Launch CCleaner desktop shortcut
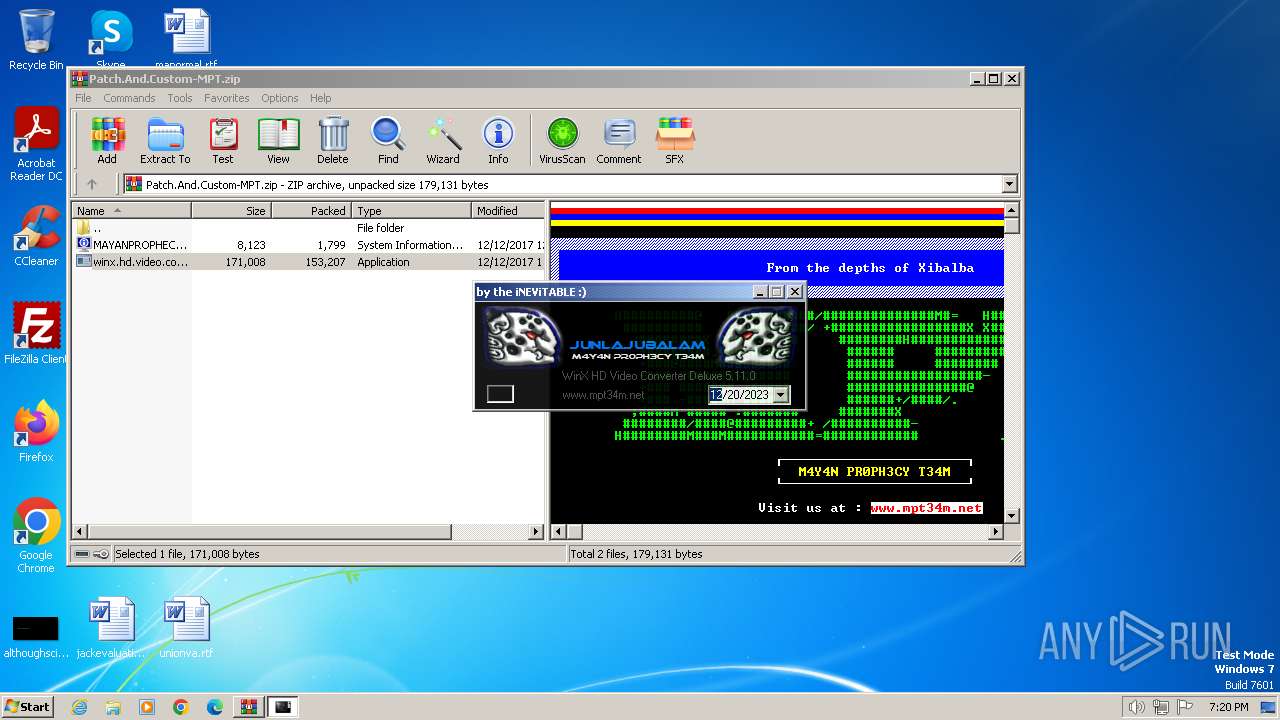 point(36,236)
